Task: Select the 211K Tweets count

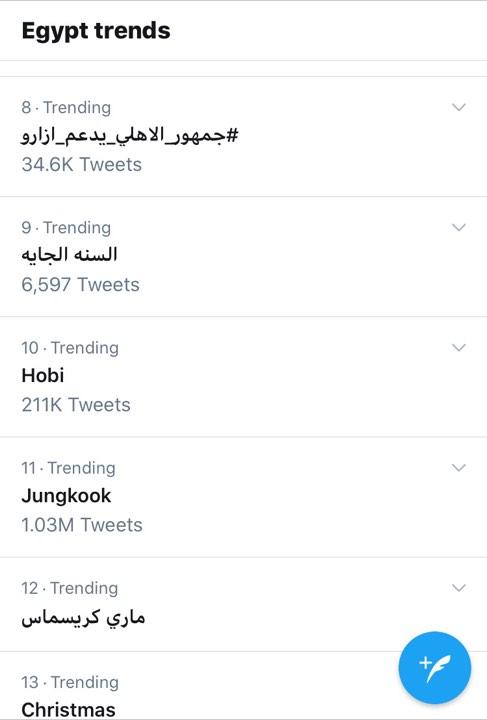Action: click(76, 405)
